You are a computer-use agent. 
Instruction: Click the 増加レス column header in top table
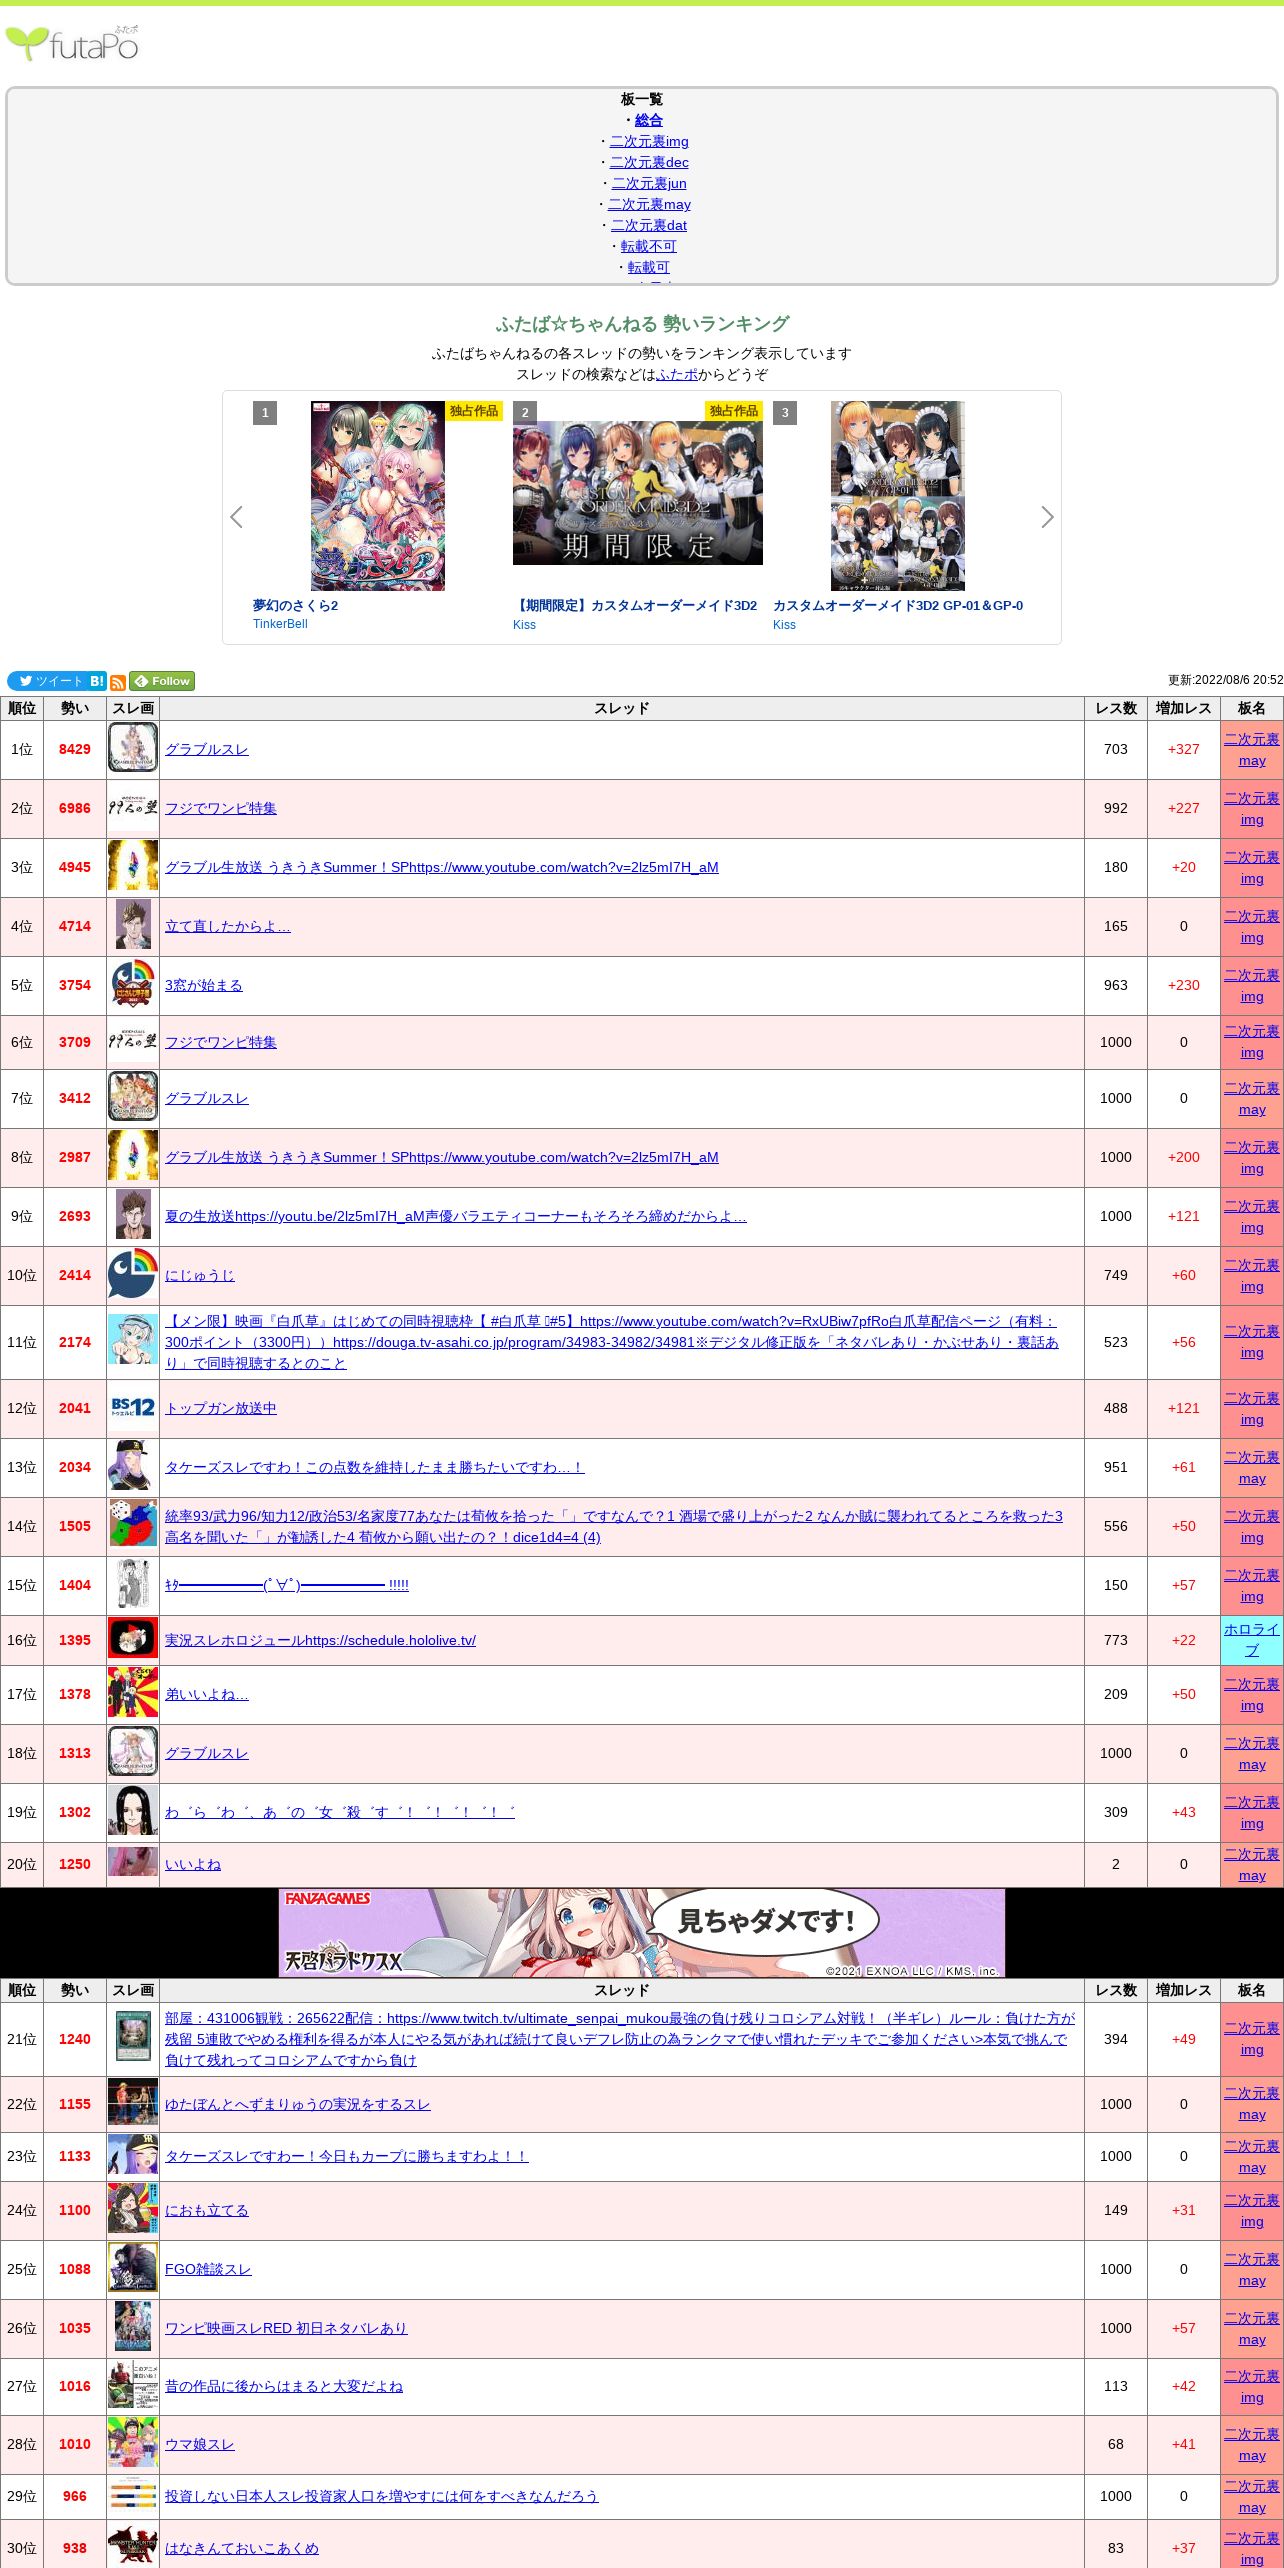[x=1183, y=708]
